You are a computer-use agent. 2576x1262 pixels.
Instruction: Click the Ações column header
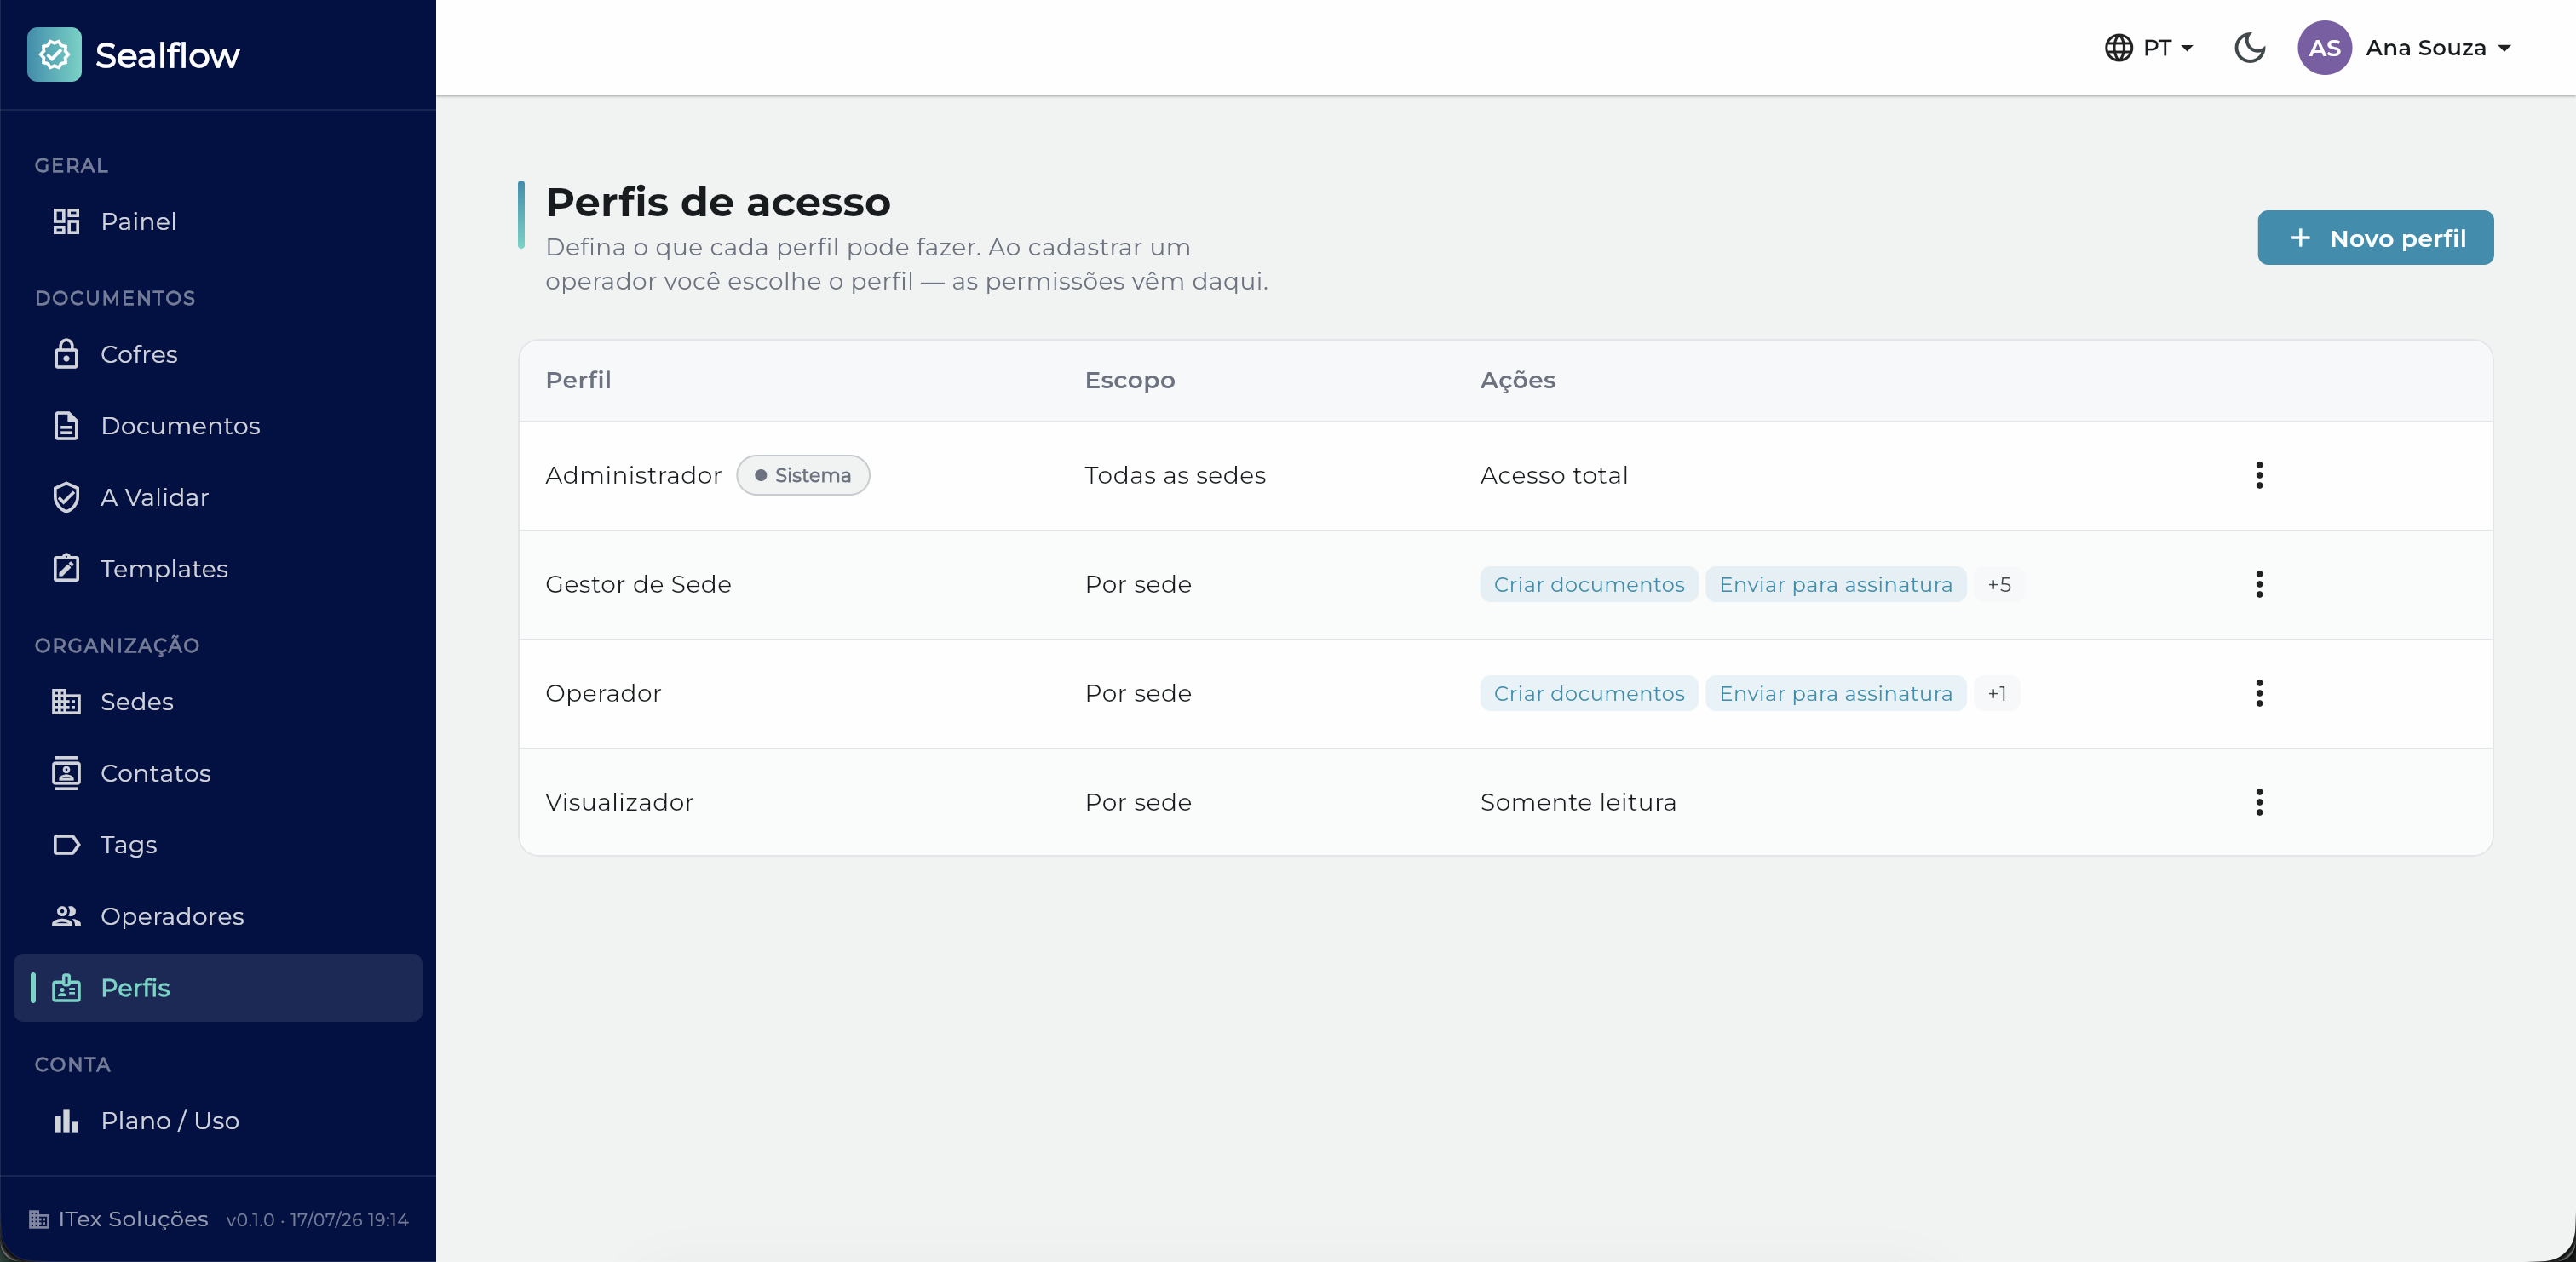click(x=1517, y=380)
